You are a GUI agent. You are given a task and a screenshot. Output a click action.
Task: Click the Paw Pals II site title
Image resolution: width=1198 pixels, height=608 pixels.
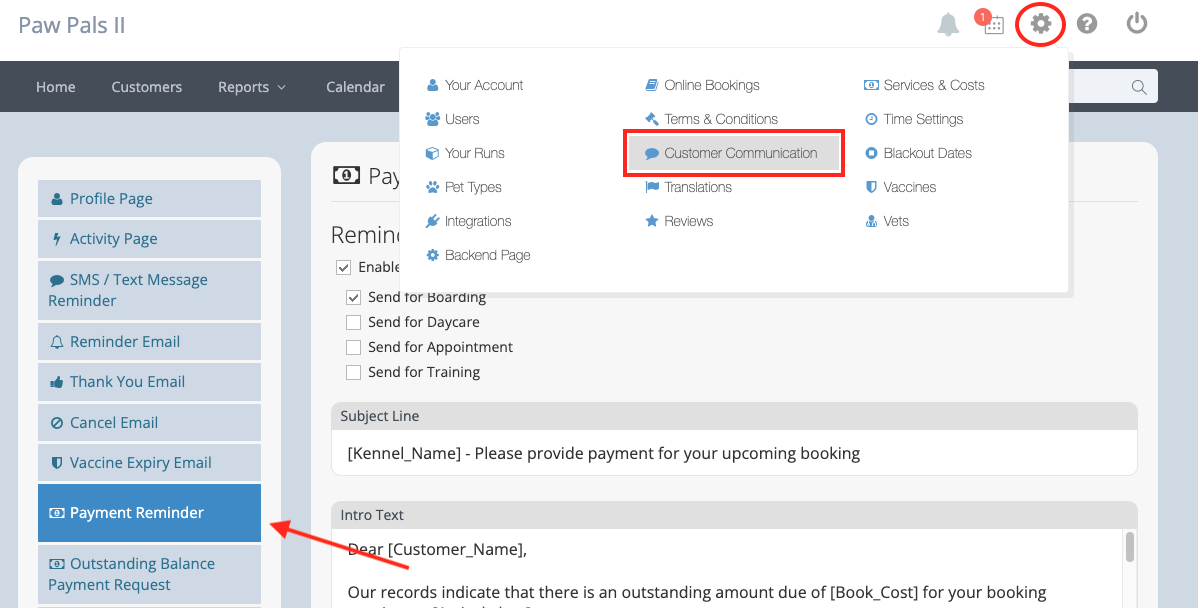click(x=72, y=25)
